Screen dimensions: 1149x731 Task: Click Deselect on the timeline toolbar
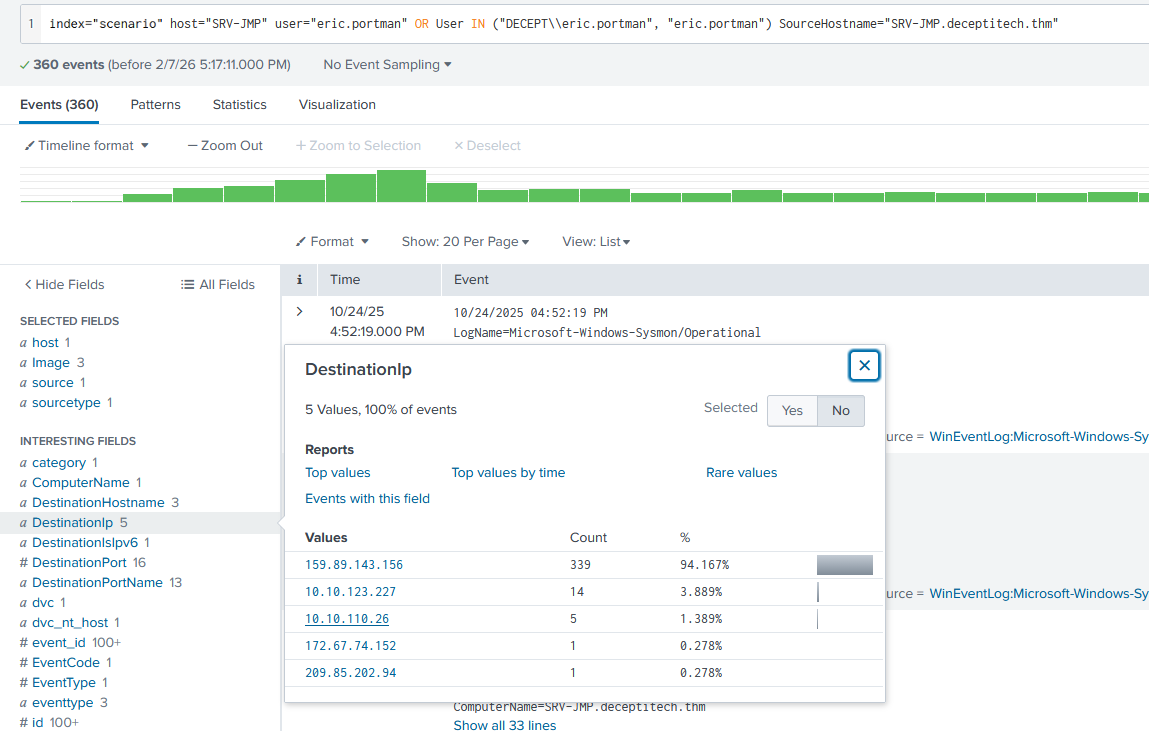click(x=487, y=146)
